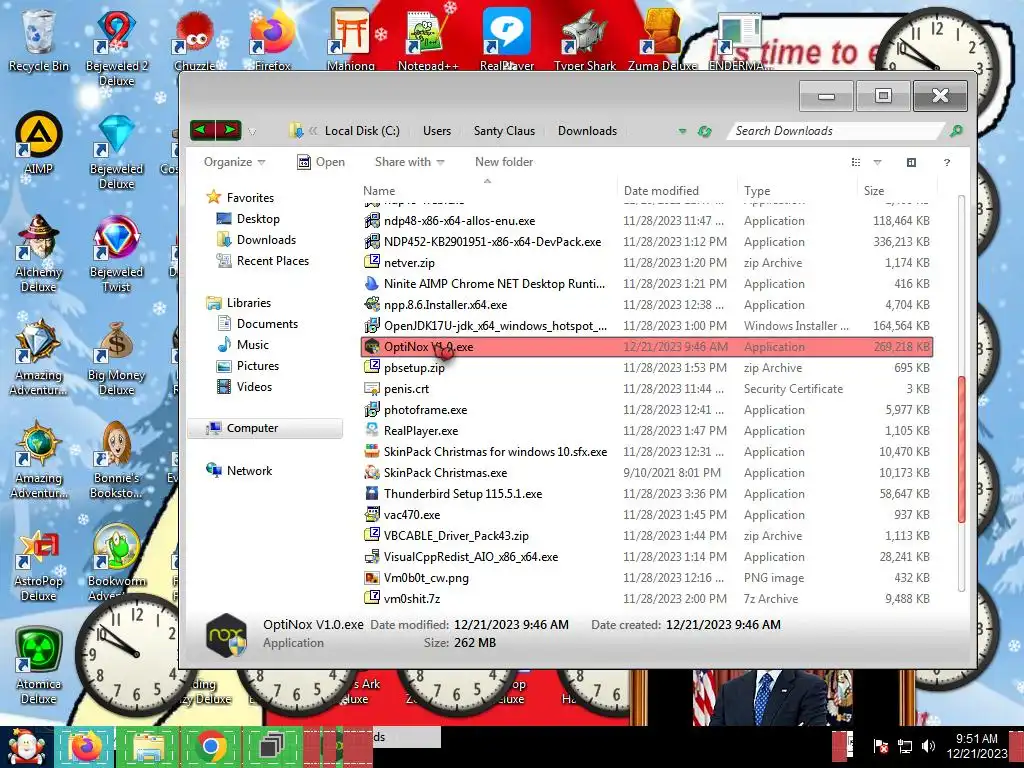
Task: Click Downloads in the address breadcrumb
Action: tap(587, 131)
